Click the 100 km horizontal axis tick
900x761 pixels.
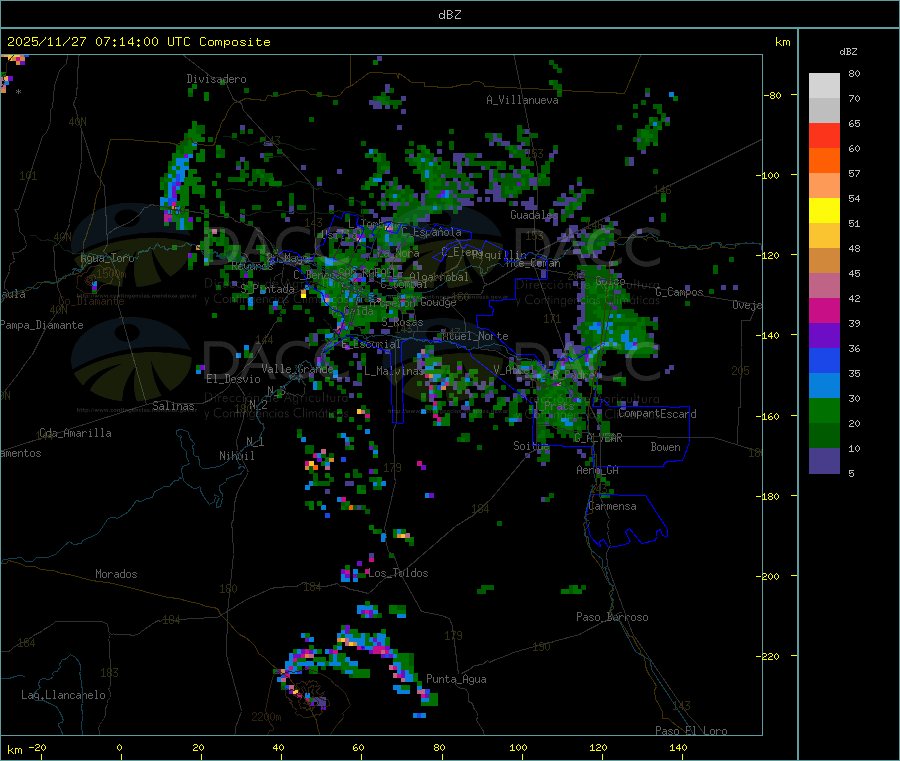[x=518, y=747]
